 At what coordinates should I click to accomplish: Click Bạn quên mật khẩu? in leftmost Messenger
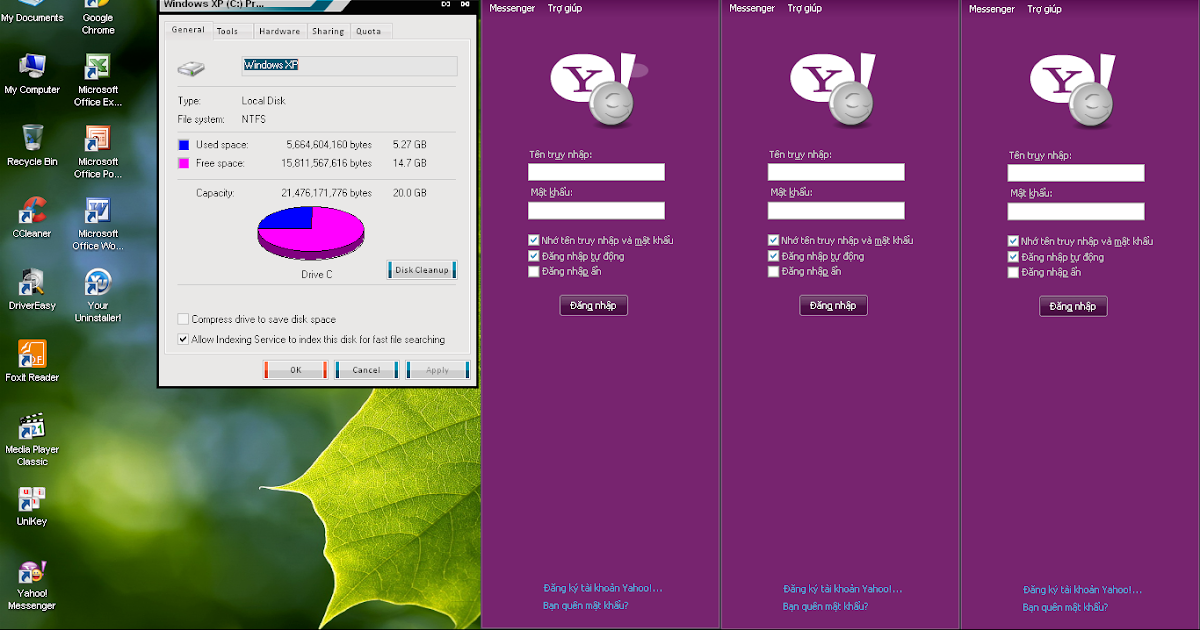pyautogui.click(x=585, y=605)
